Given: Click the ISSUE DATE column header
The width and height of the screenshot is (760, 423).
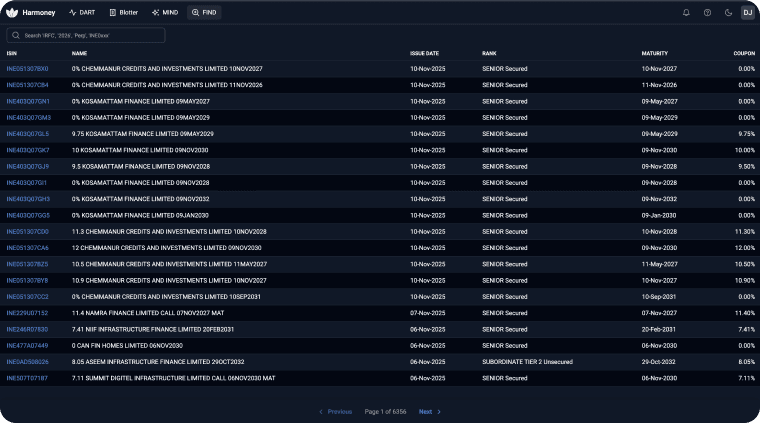Looking at the screenshot, I should [424, 53].
